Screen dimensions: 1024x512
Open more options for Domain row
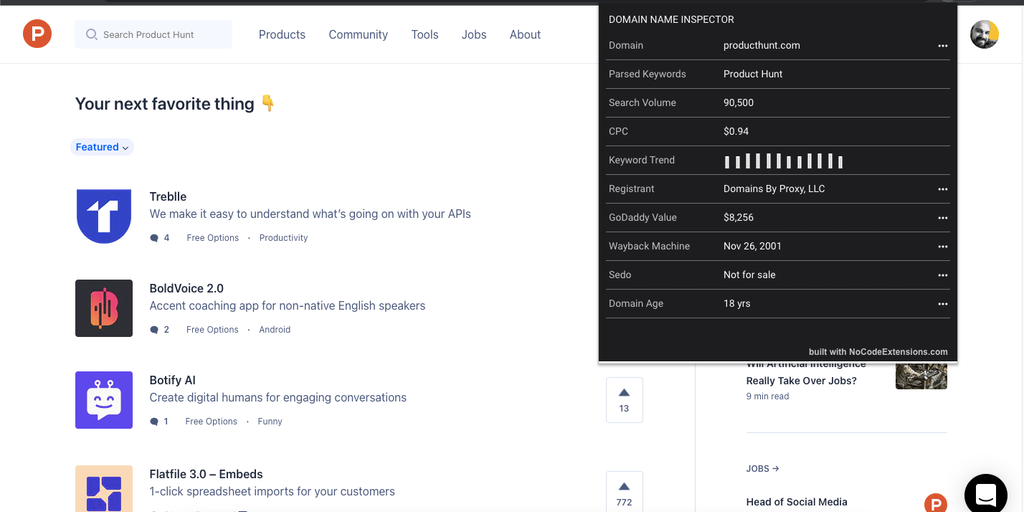(942, 46)
